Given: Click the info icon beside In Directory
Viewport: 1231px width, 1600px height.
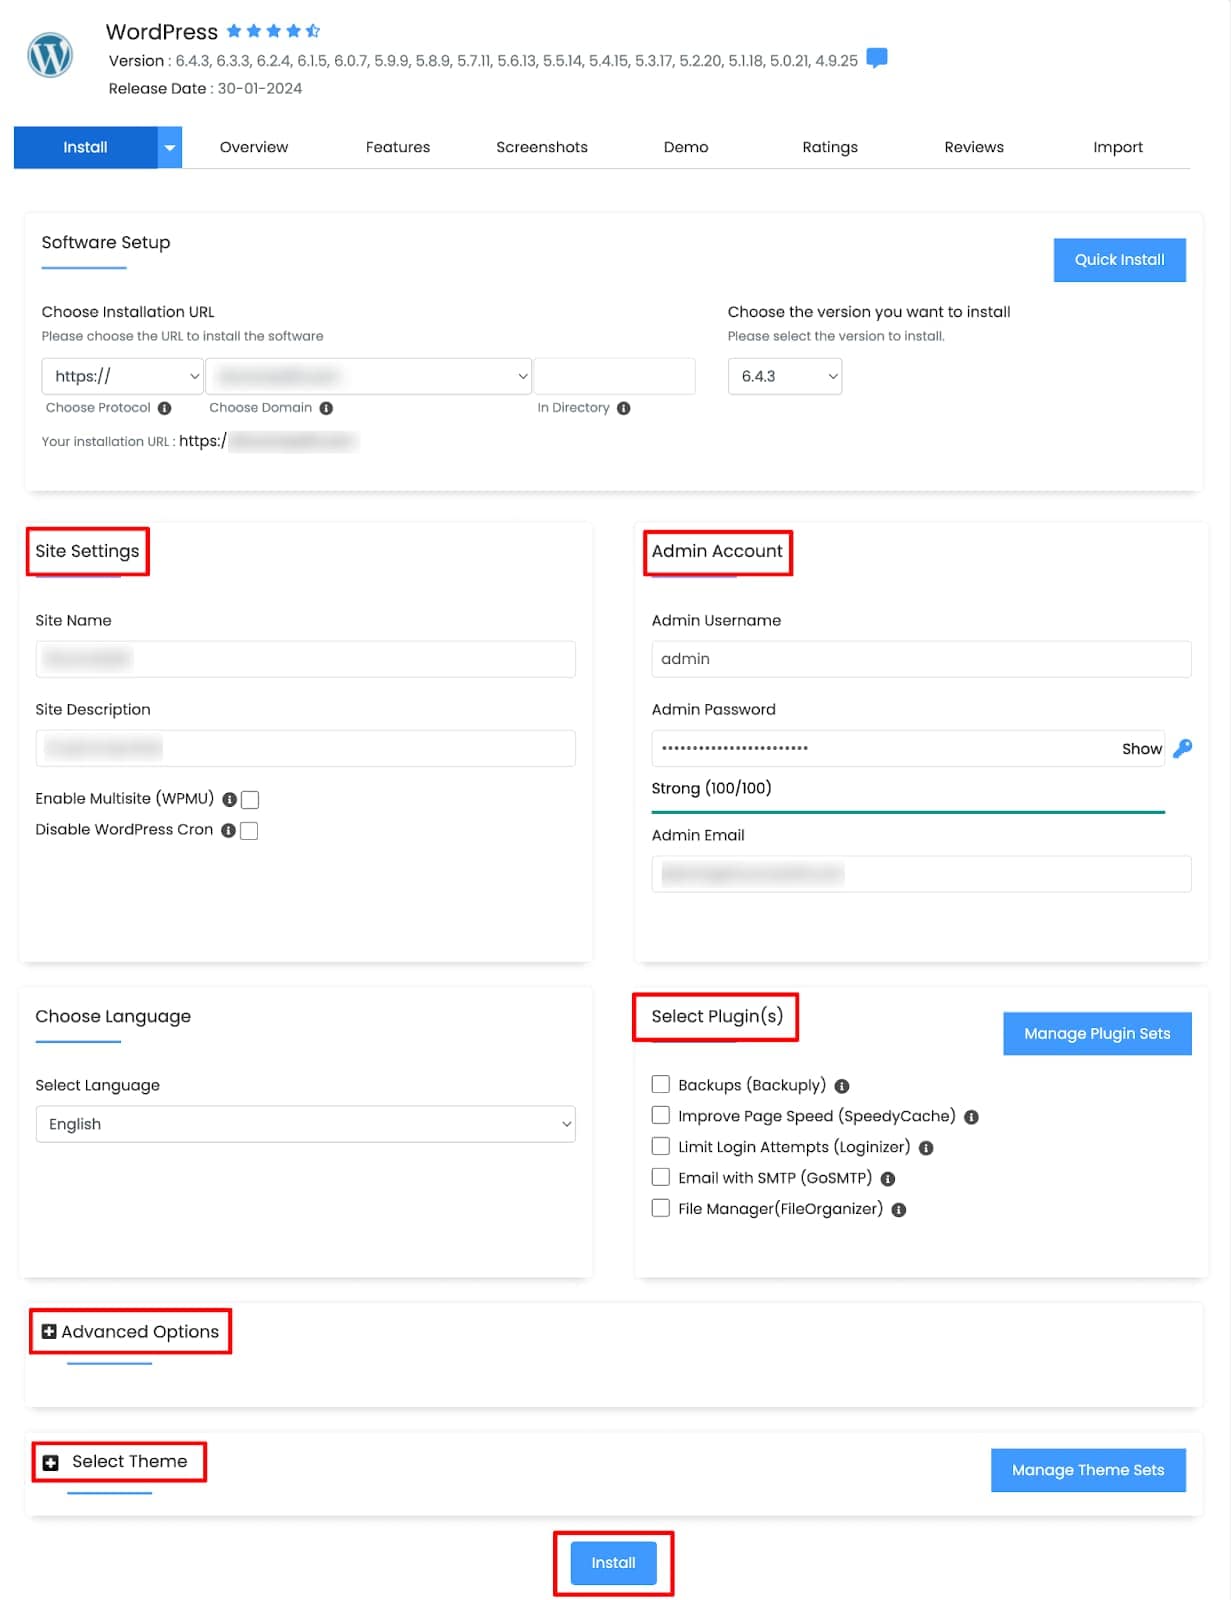Looking at the screenshot, I should pos(623,408).
